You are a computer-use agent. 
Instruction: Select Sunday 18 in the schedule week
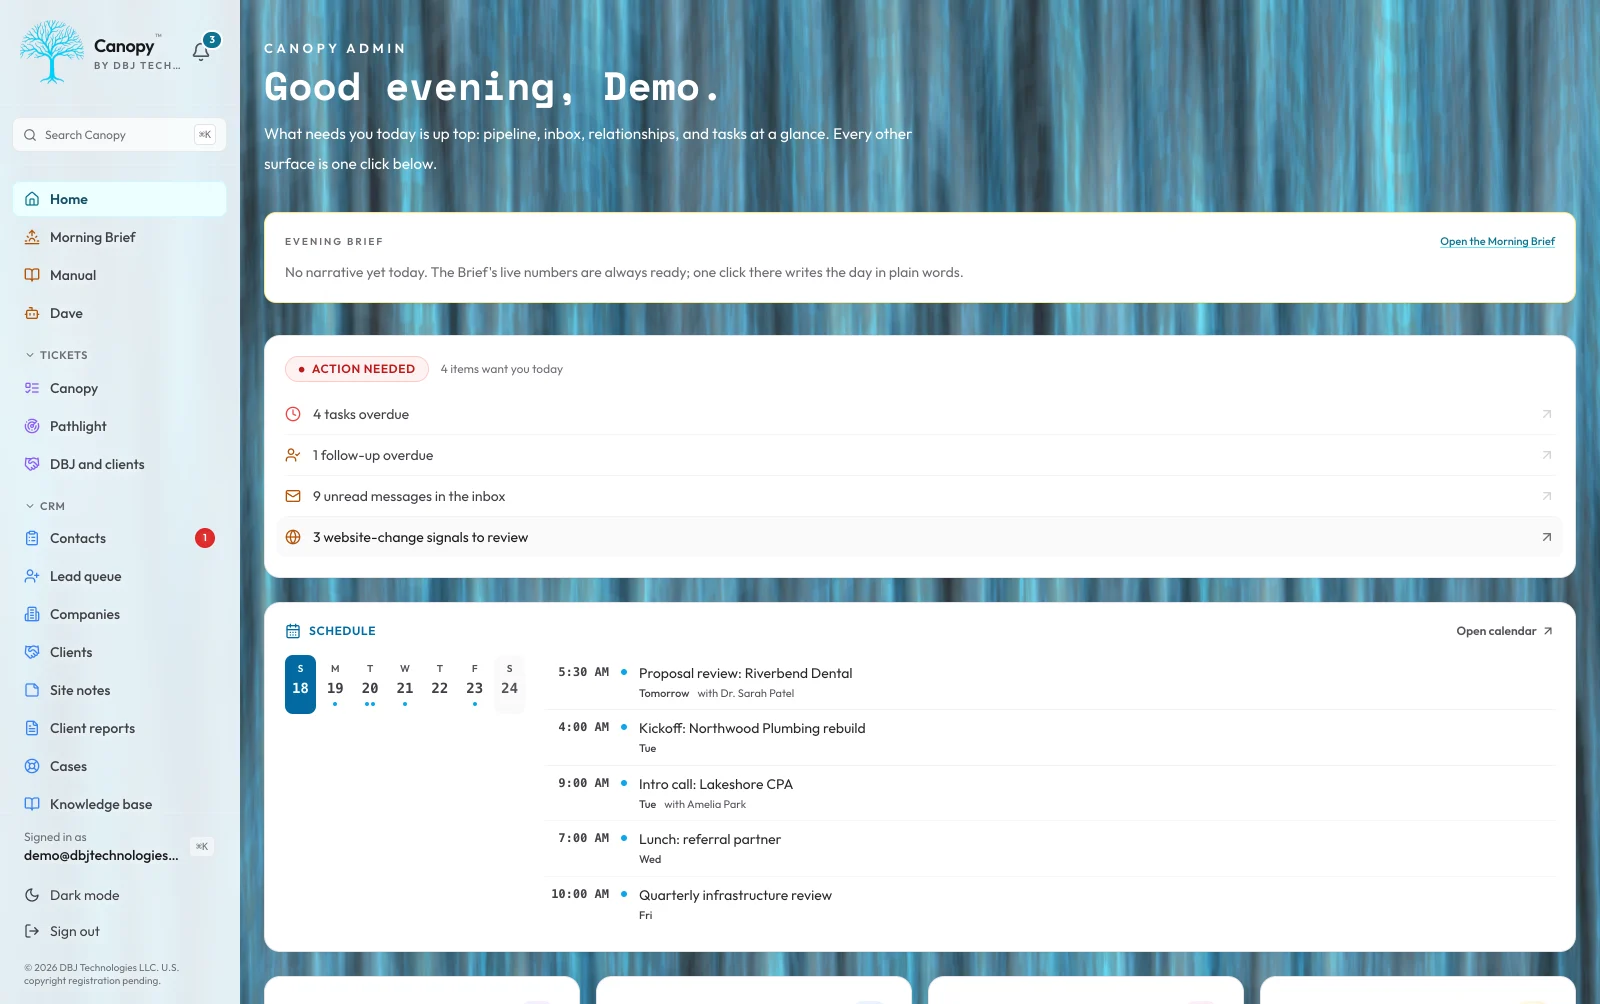coord(300,684)
